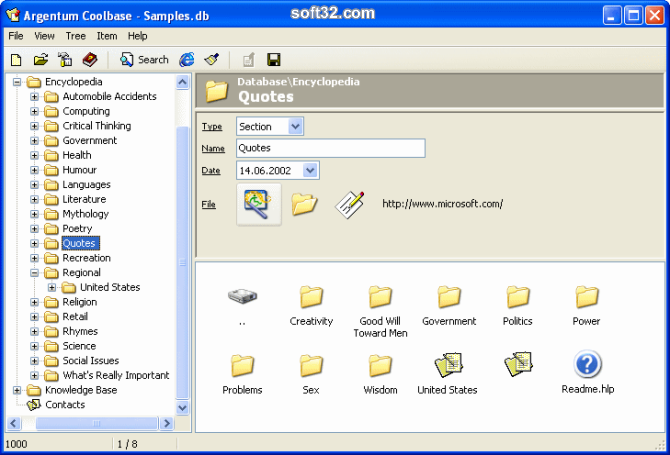Image resolution: width=670 pixels, height=455 pixels.
Task: Expand the Quotes tree node
Action: [34, 243]
